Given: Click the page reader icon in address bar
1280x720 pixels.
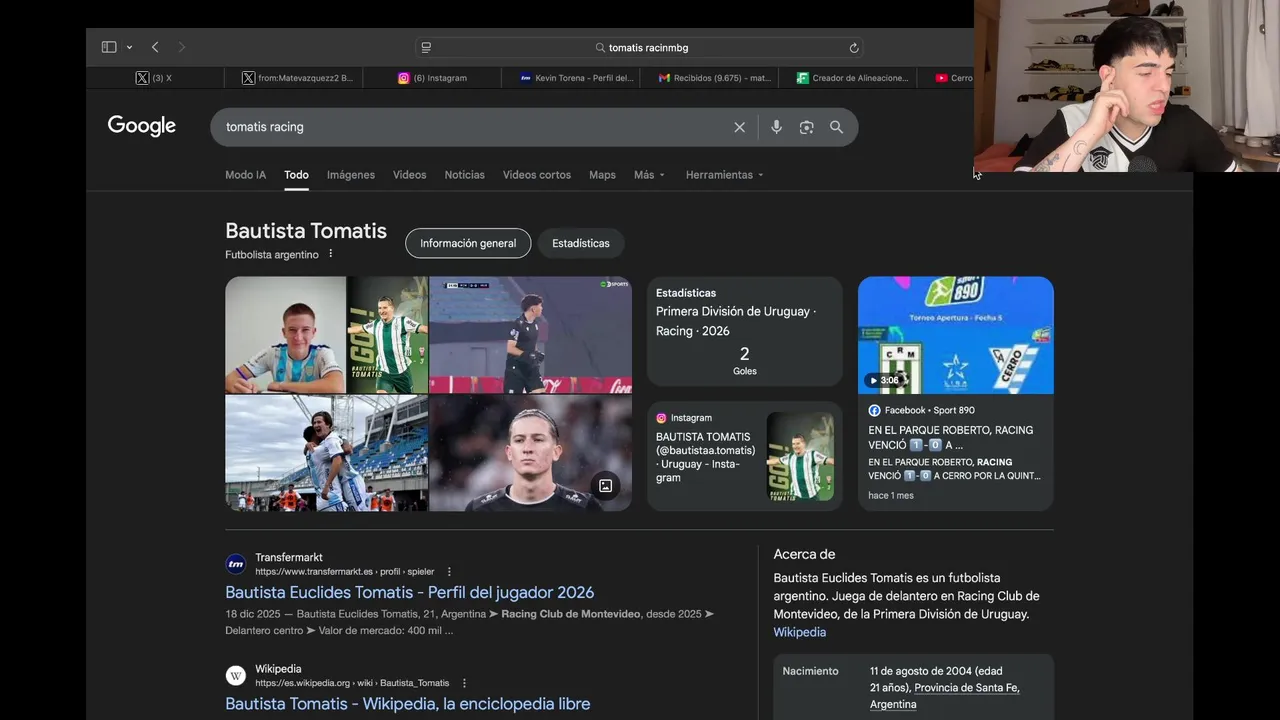Looking at the screenshot, I should pyautogui.click(x=426, y=47).
